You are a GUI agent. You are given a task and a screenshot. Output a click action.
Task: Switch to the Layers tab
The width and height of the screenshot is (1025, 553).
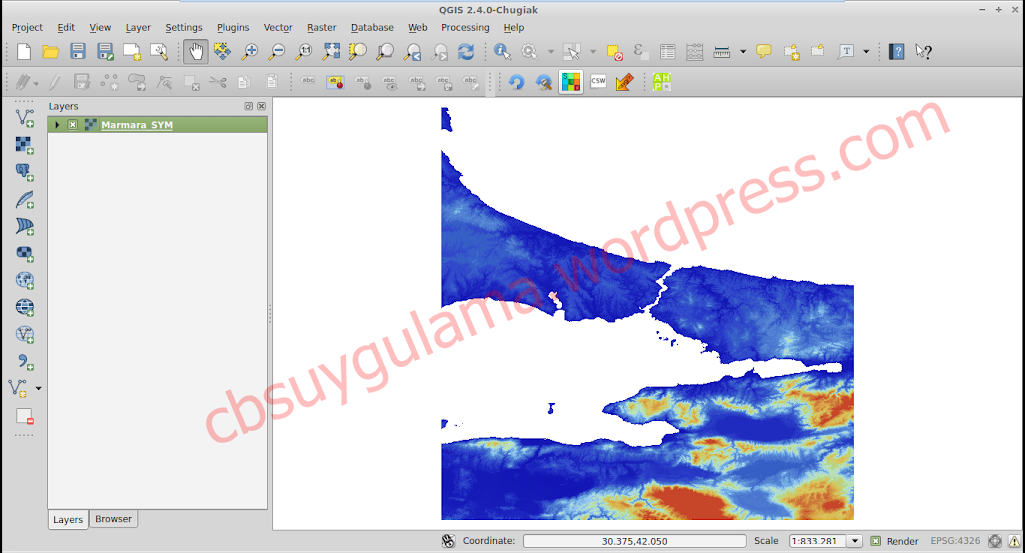(68, 520)
